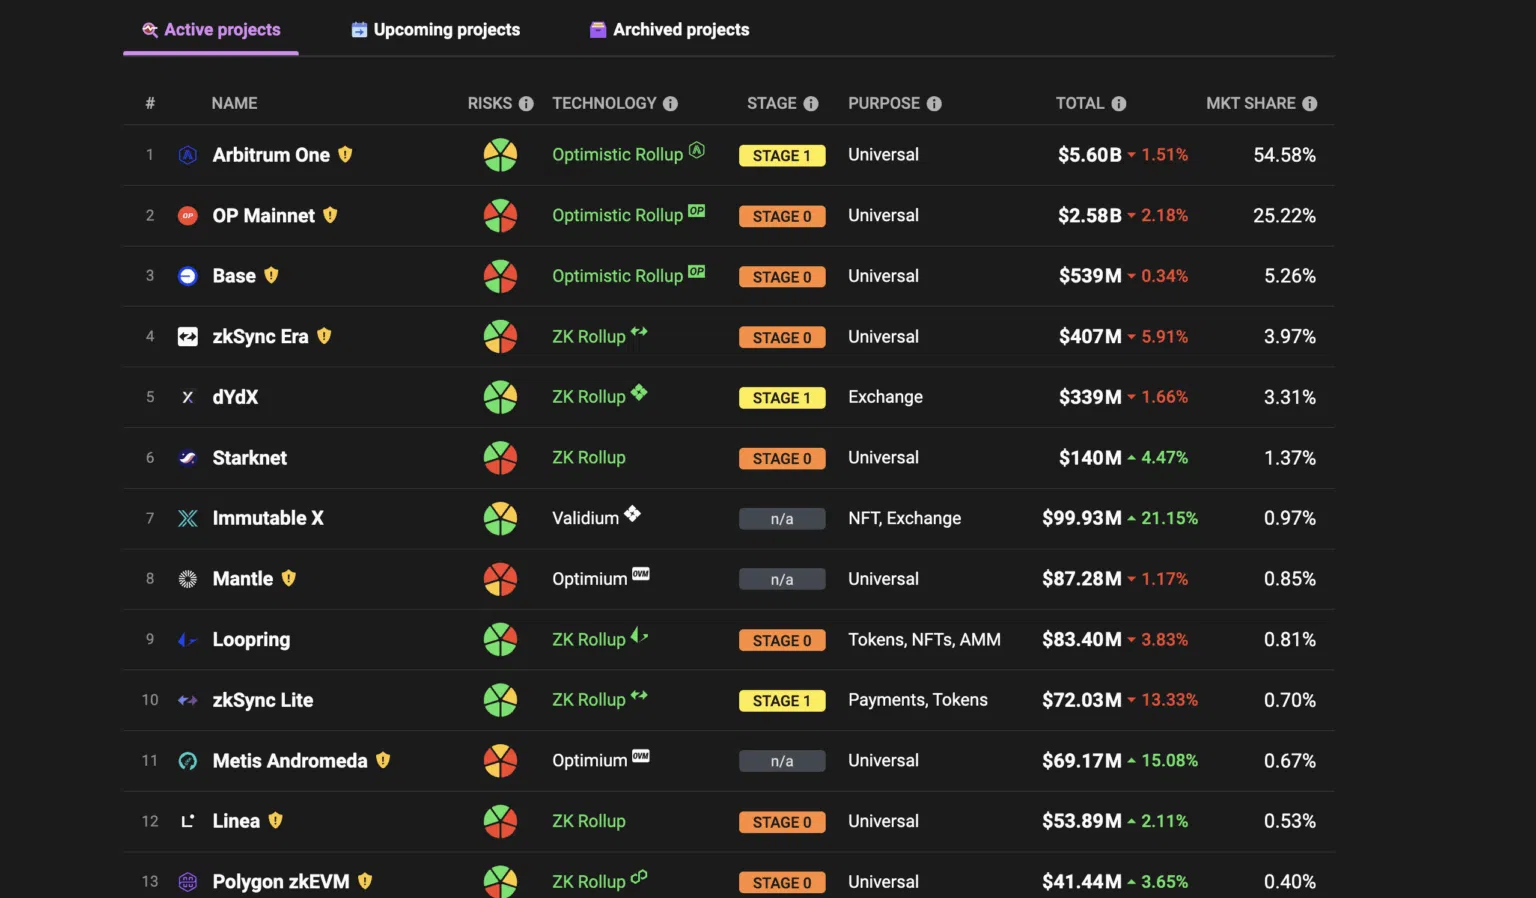
Task: Click the dYdX project logo
Action: click(187, 397)
